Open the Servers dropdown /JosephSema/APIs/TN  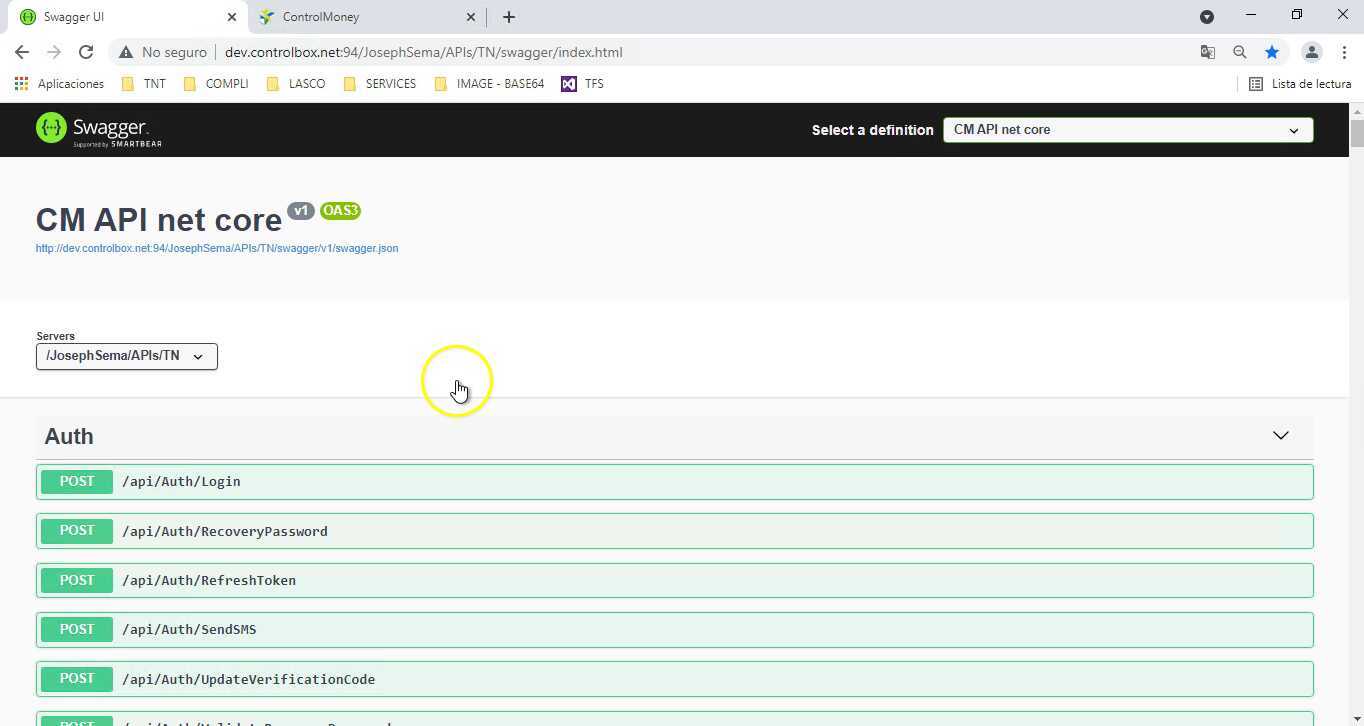(126, 356)
